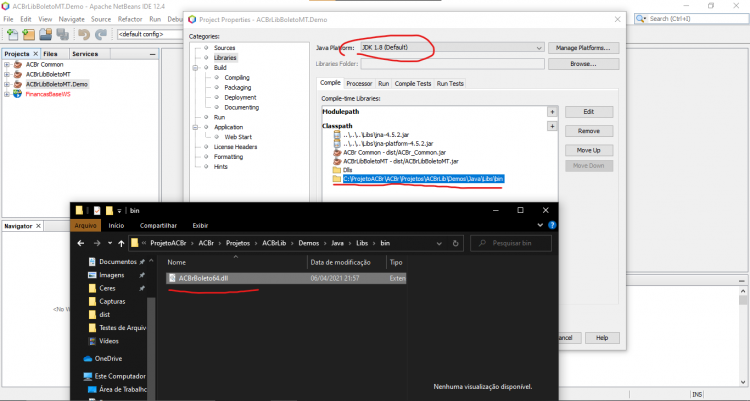750x401 pixels.
Task: Click the plus button beside Modulepath
Action: click(552, 111)
